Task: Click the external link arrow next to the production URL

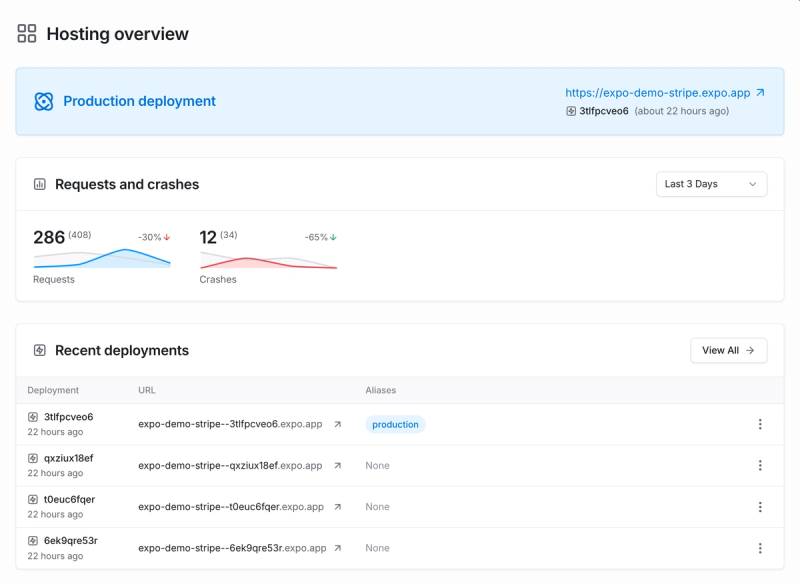Action: 758,92
